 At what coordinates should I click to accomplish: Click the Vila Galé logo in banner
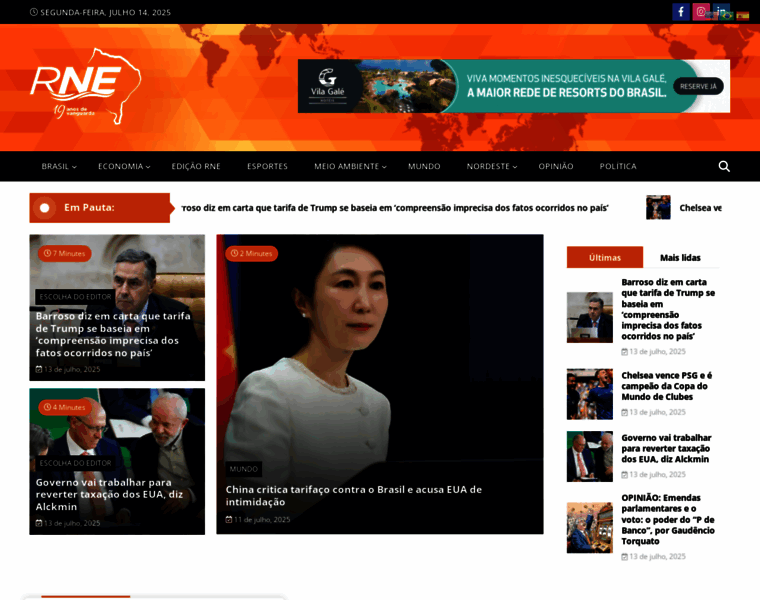click(328, 86)
